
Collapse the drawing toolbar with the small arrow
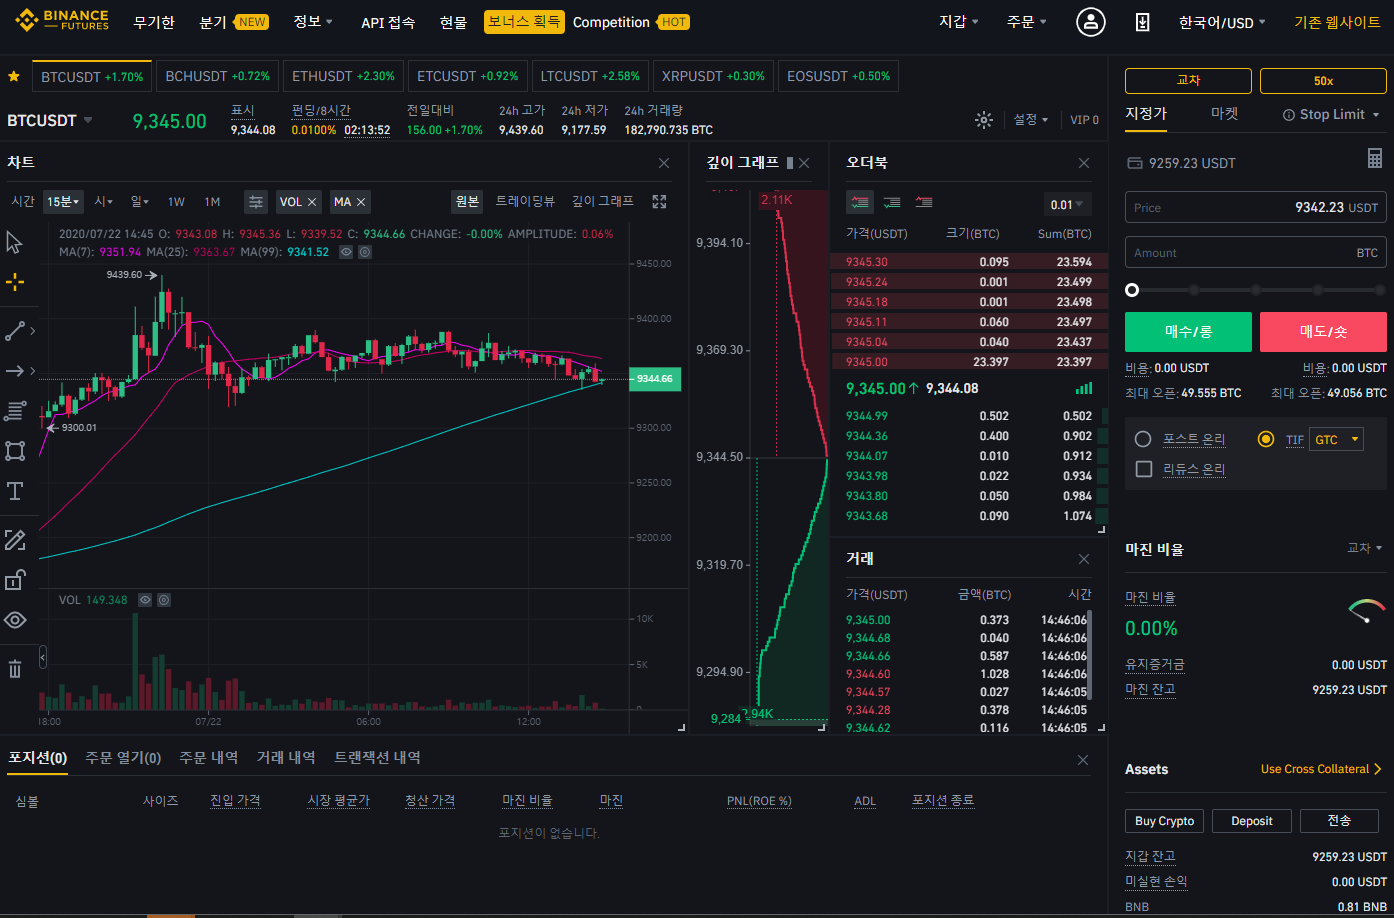click(43, 657)
